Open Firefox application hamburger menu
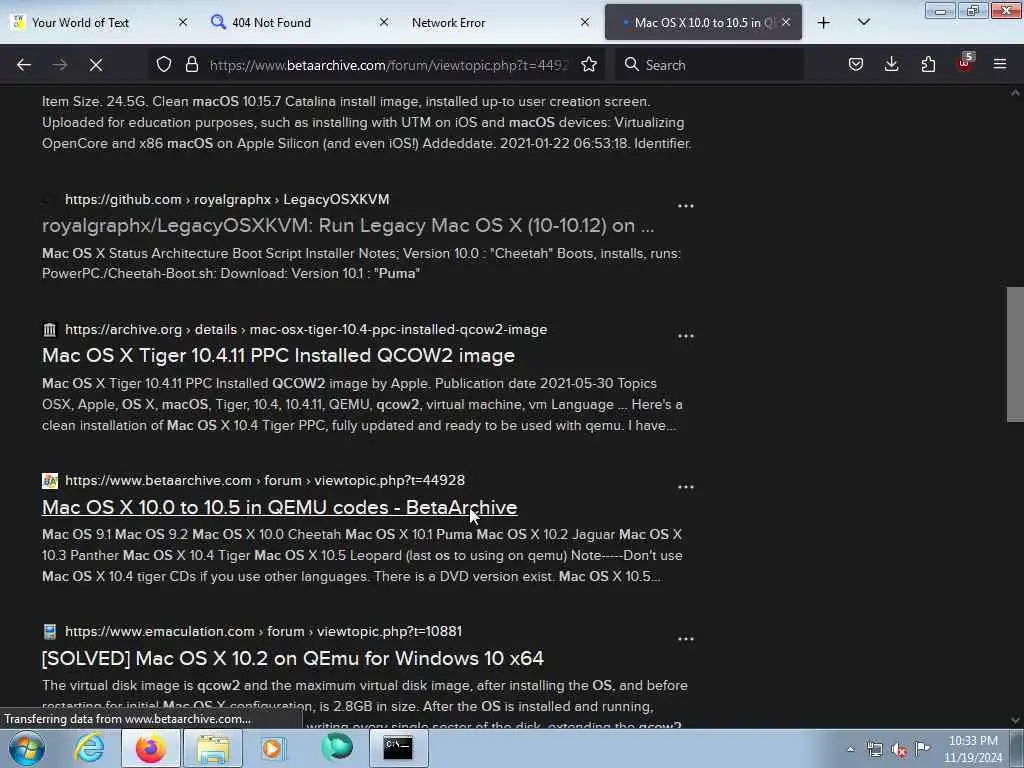The width and height of the screenshot is (1024, 768). pyautogui.click(x=1000, y=65)
